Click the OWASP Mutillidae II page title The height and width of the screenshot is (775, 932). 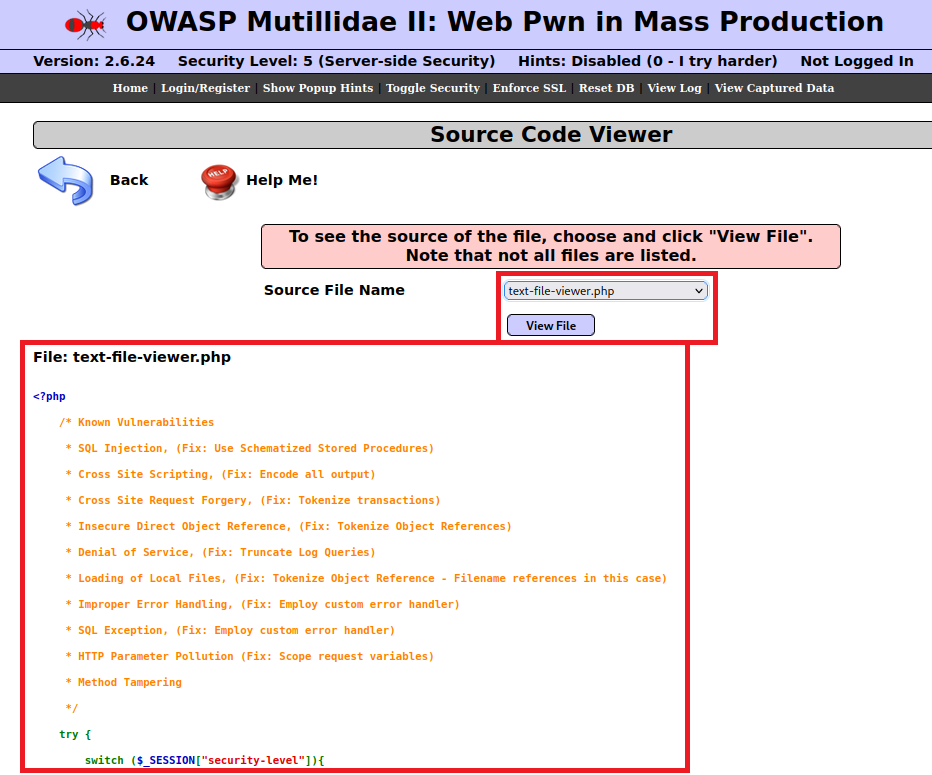click(505, 22)
